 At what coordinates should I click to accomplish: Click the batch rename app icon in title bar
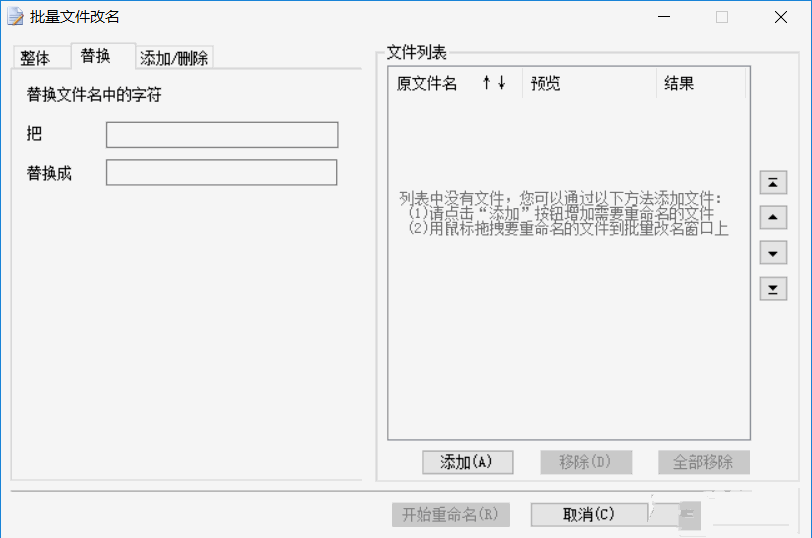pos(15,16)
